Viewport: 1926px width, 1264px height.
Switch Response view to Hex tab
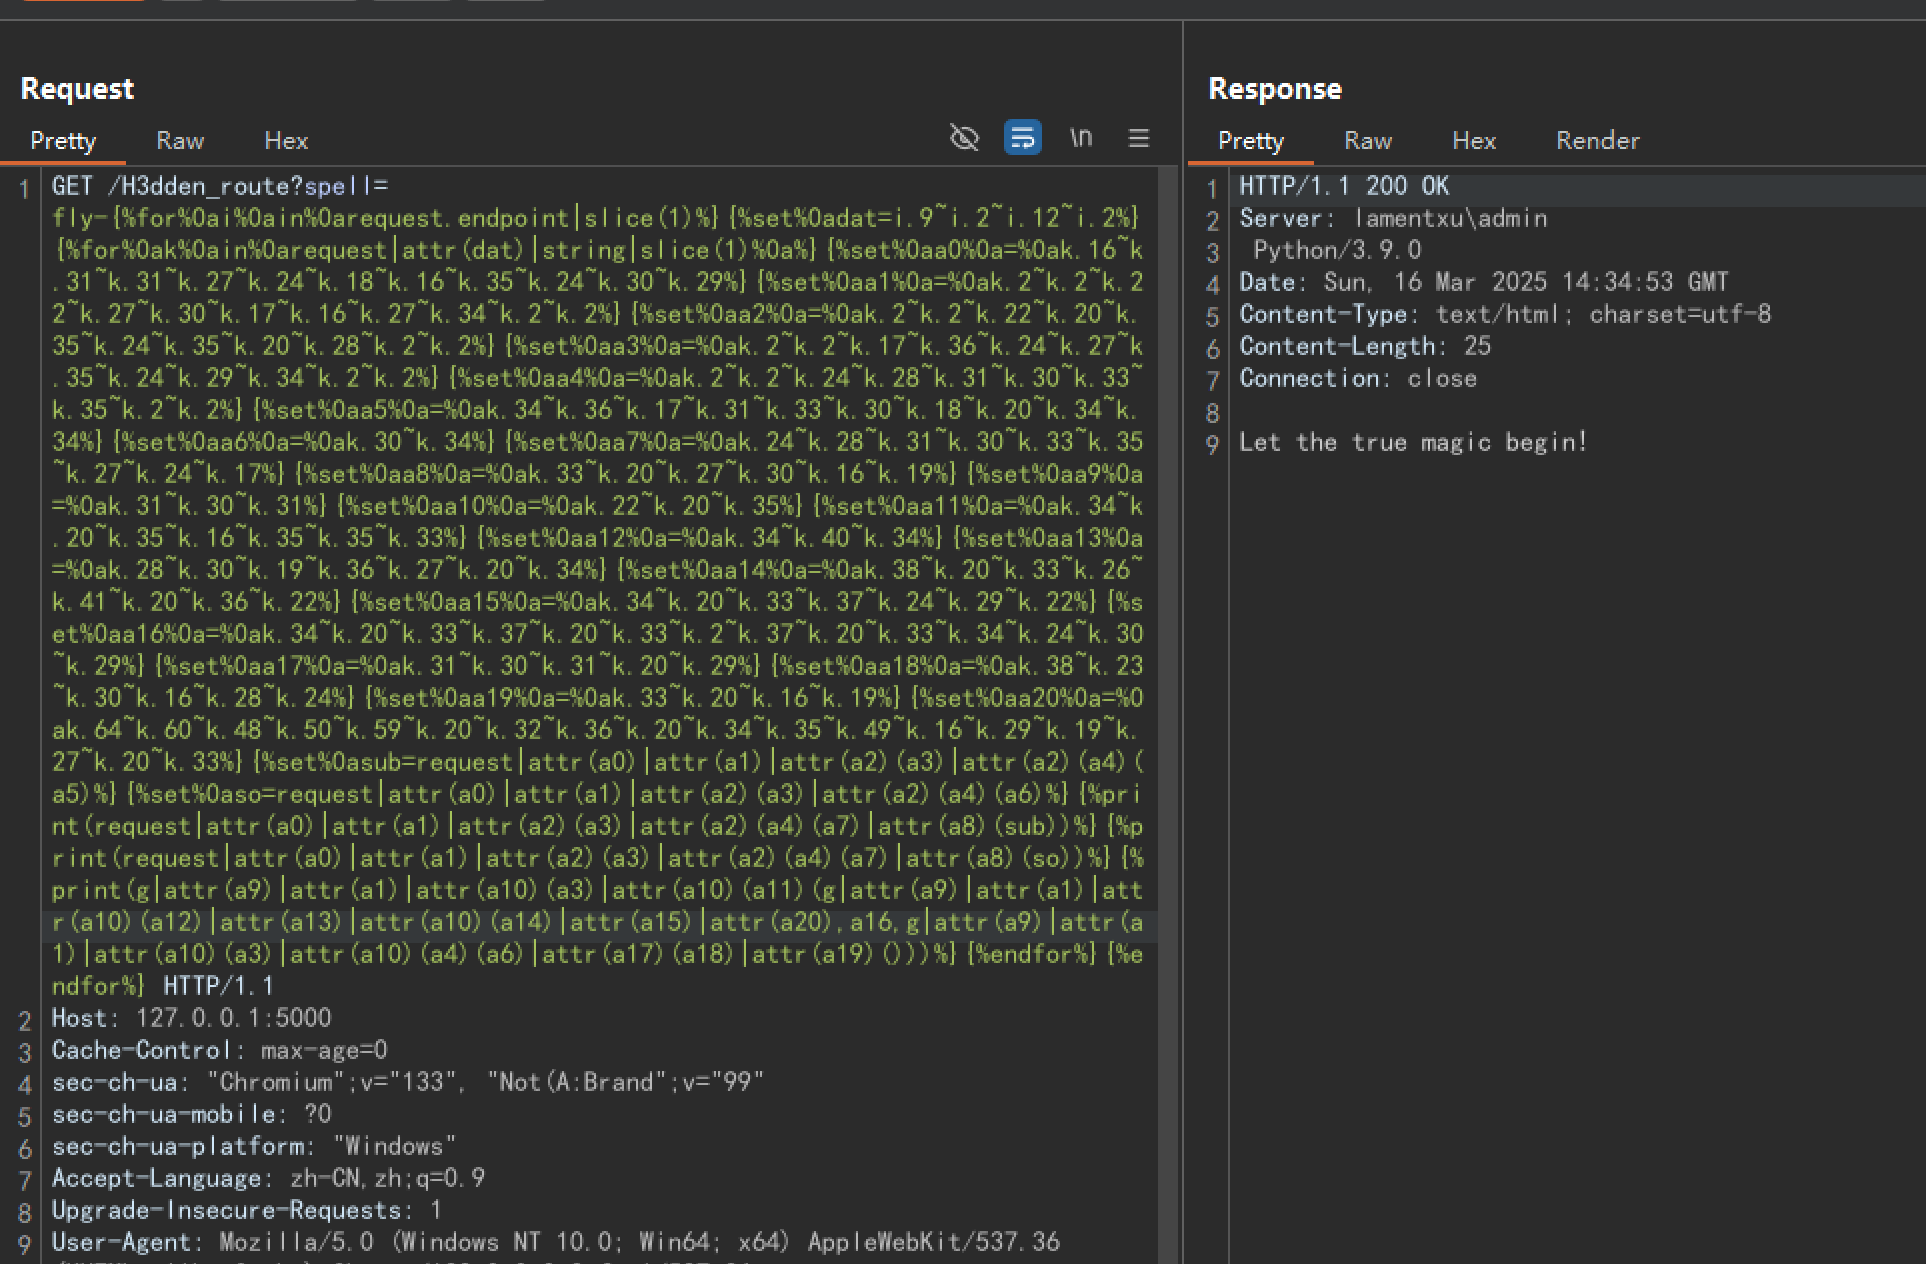pos(1474,141)
